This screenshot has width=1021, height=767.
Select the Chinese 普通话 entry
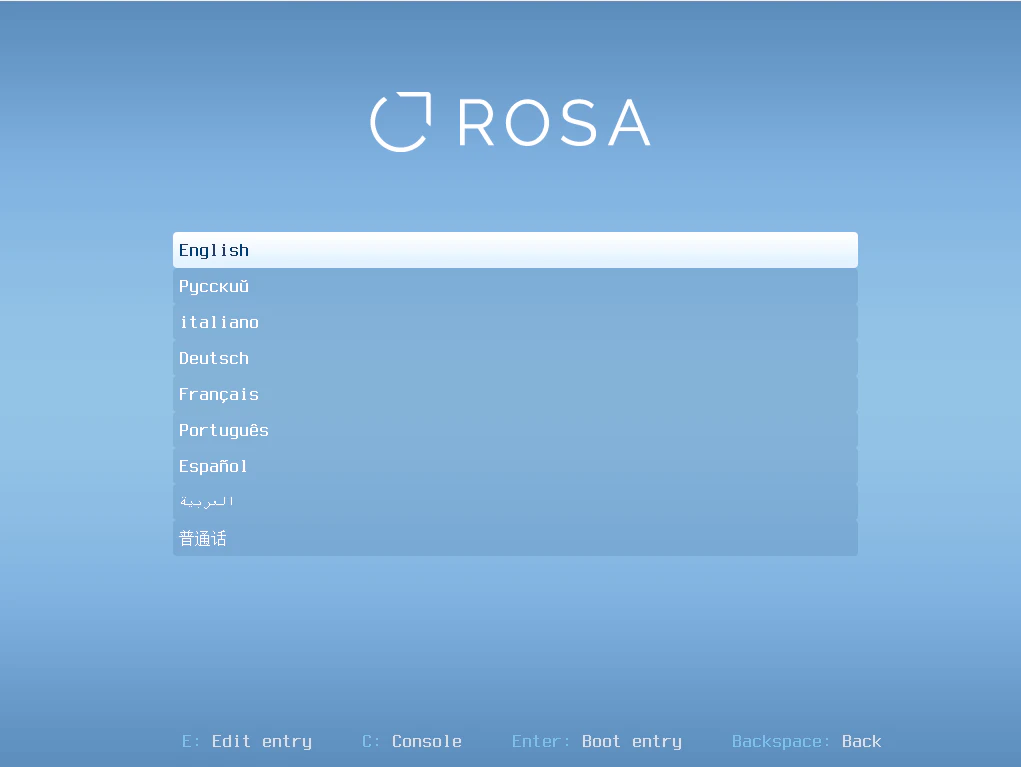tap(515, 538)
